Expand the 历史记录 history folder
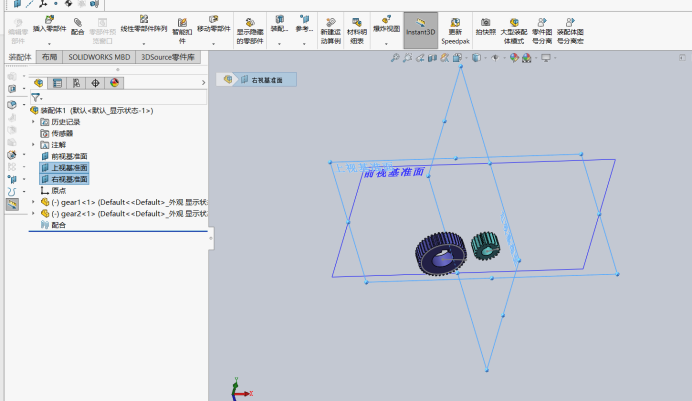The image size is (692, 401). (x=33, y=122)
